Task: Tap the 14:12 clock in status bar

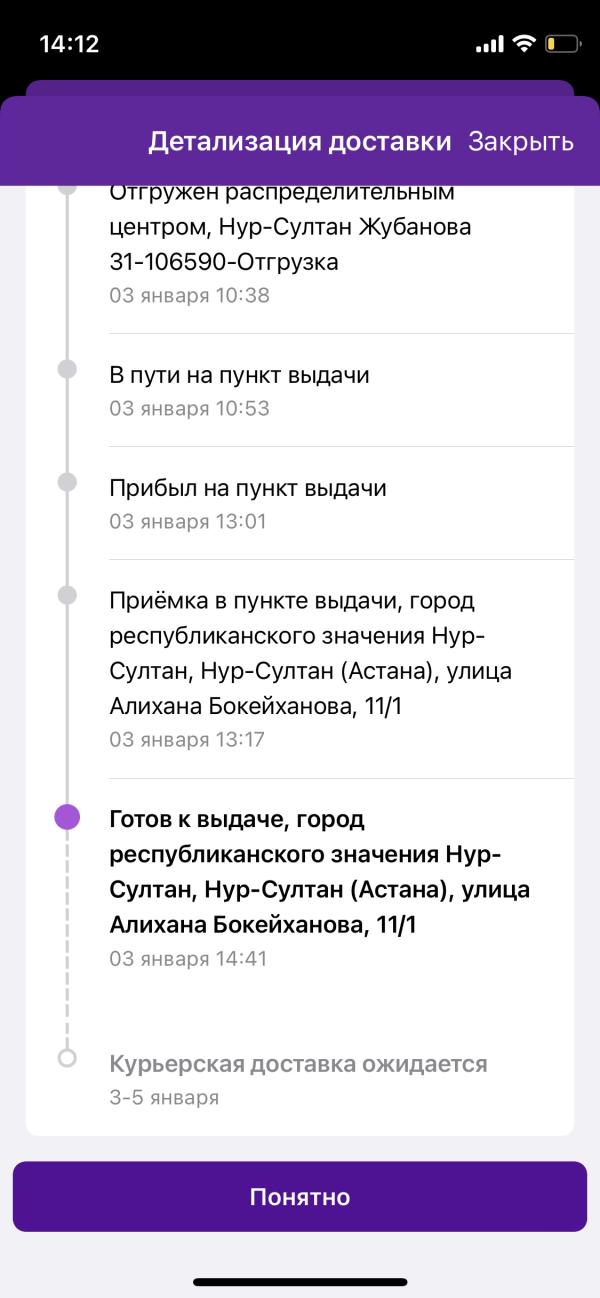Action: pos(69,44)
